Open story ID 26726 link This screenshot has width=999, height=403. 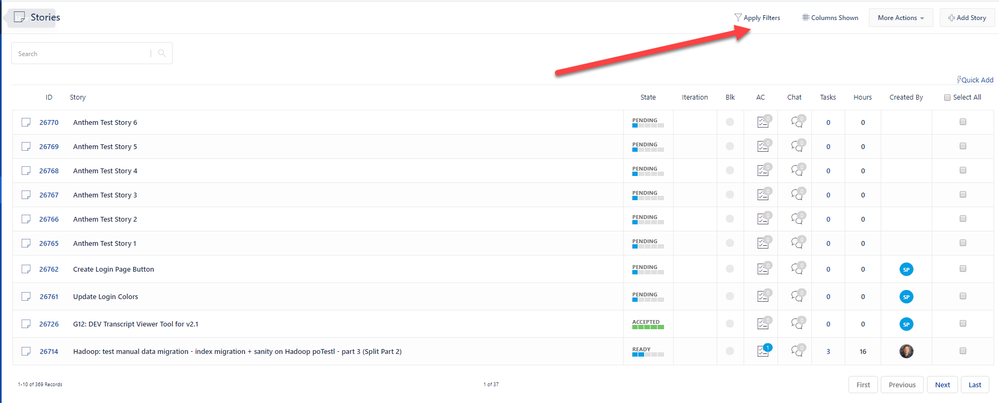point(49,324)
